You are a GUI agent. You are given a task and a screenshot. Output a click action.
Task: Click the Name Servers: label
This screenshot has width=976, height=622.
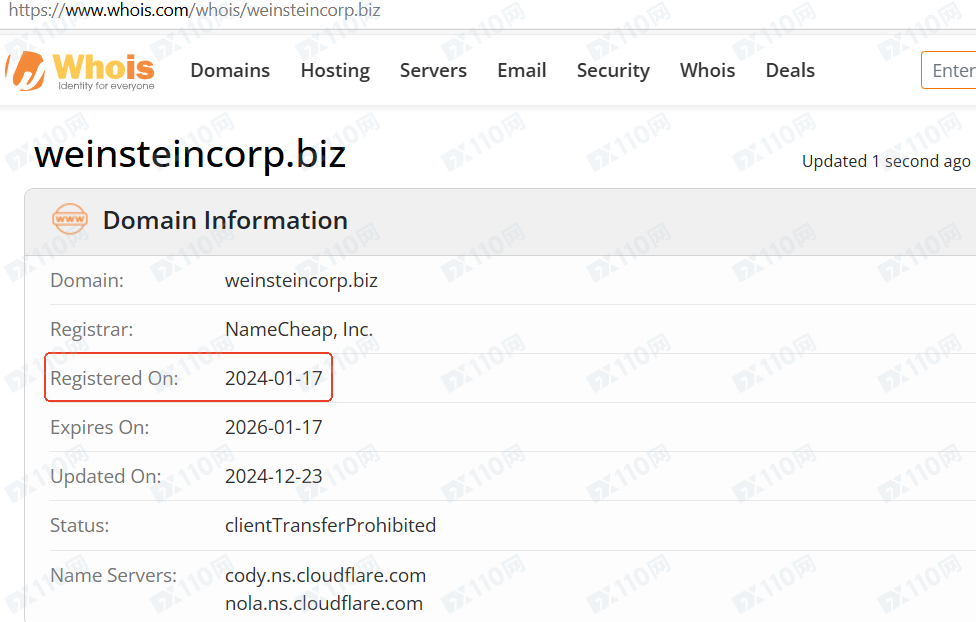113,575
